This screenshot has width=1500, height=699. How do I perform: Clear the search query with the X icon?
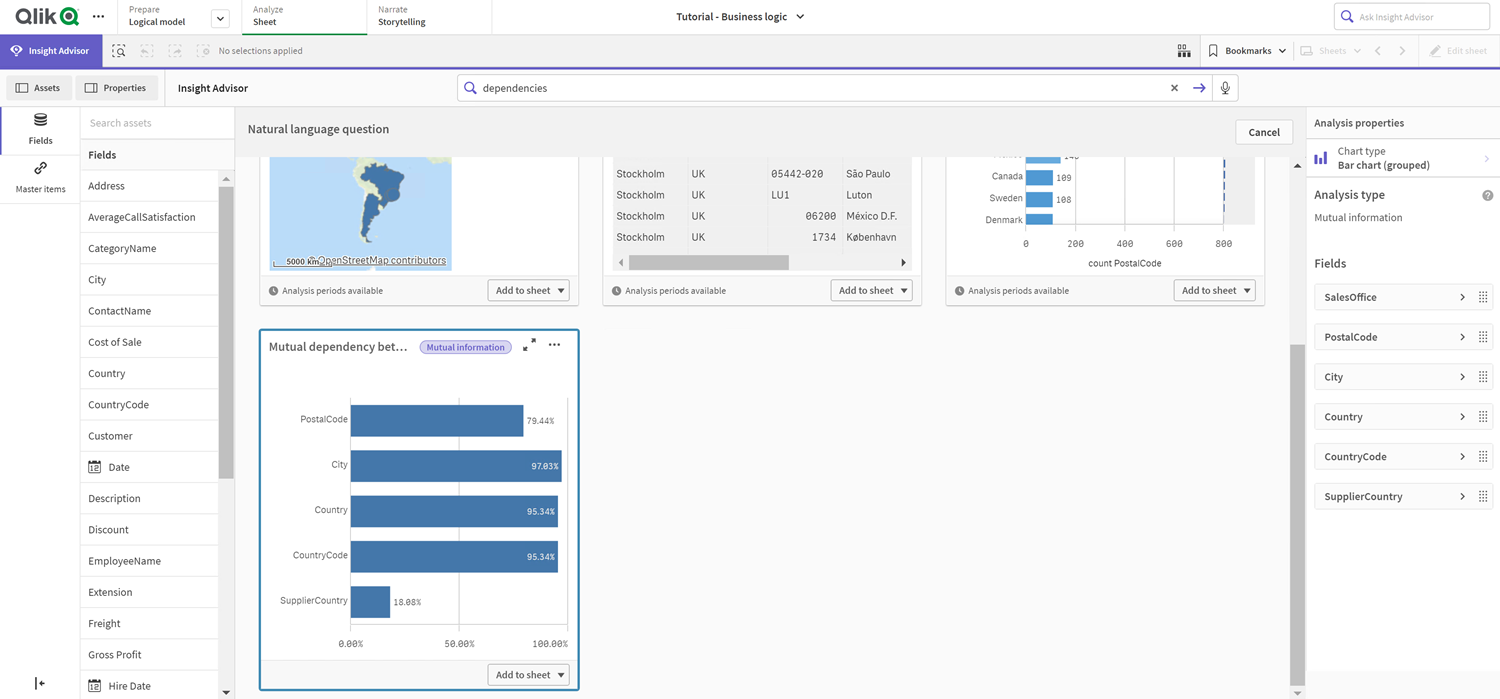[1174, 88]
